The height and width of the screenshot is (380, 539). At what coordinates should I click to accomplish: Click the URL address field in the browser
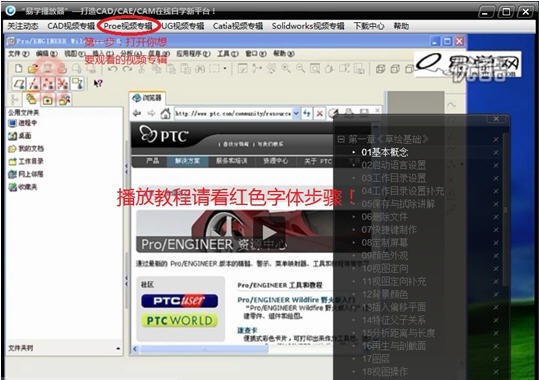point(233,113)
